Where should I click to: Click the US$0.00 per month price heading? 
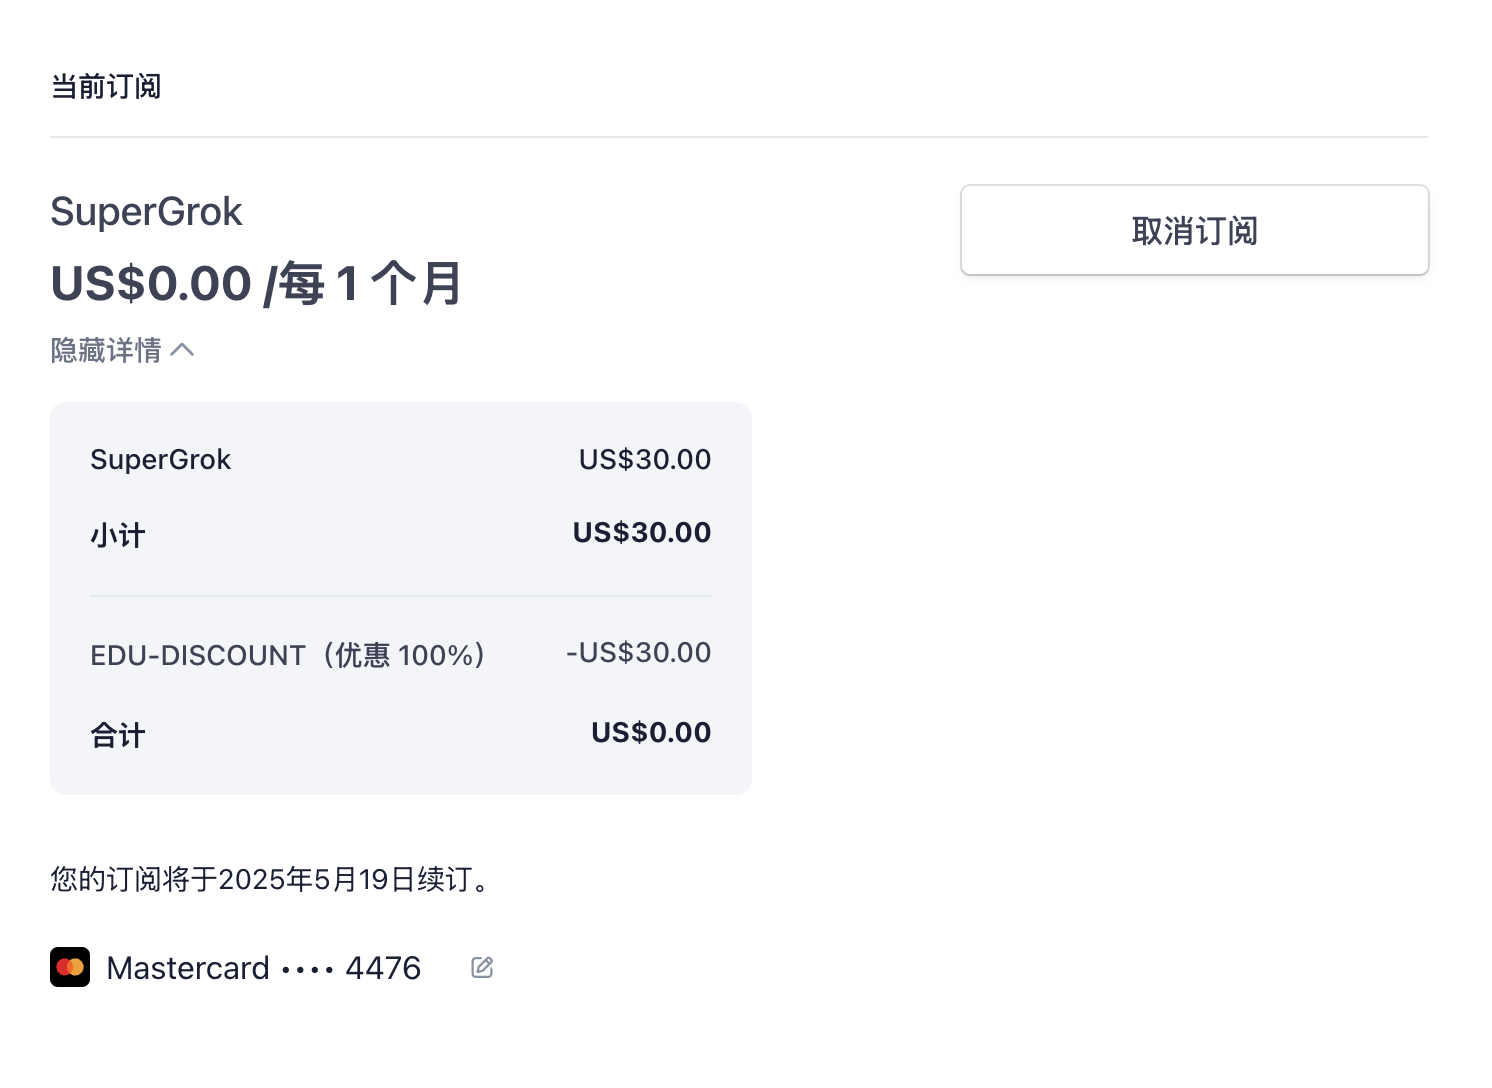[257, 283]
